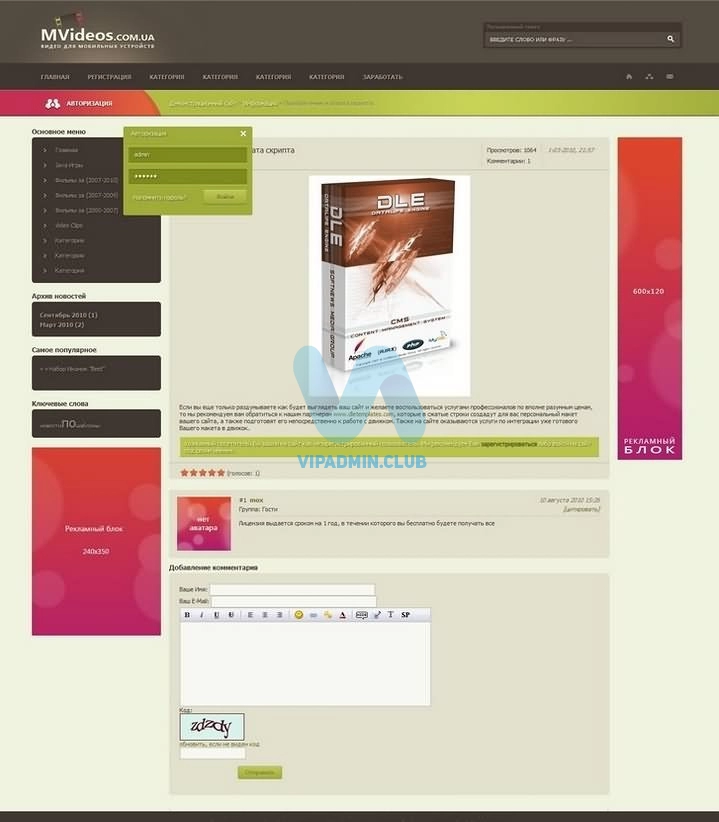Viewport: 719px width, 822px height.
Task: Toggle strikethrough formatting in comment editor
Action: pos(231,614)
